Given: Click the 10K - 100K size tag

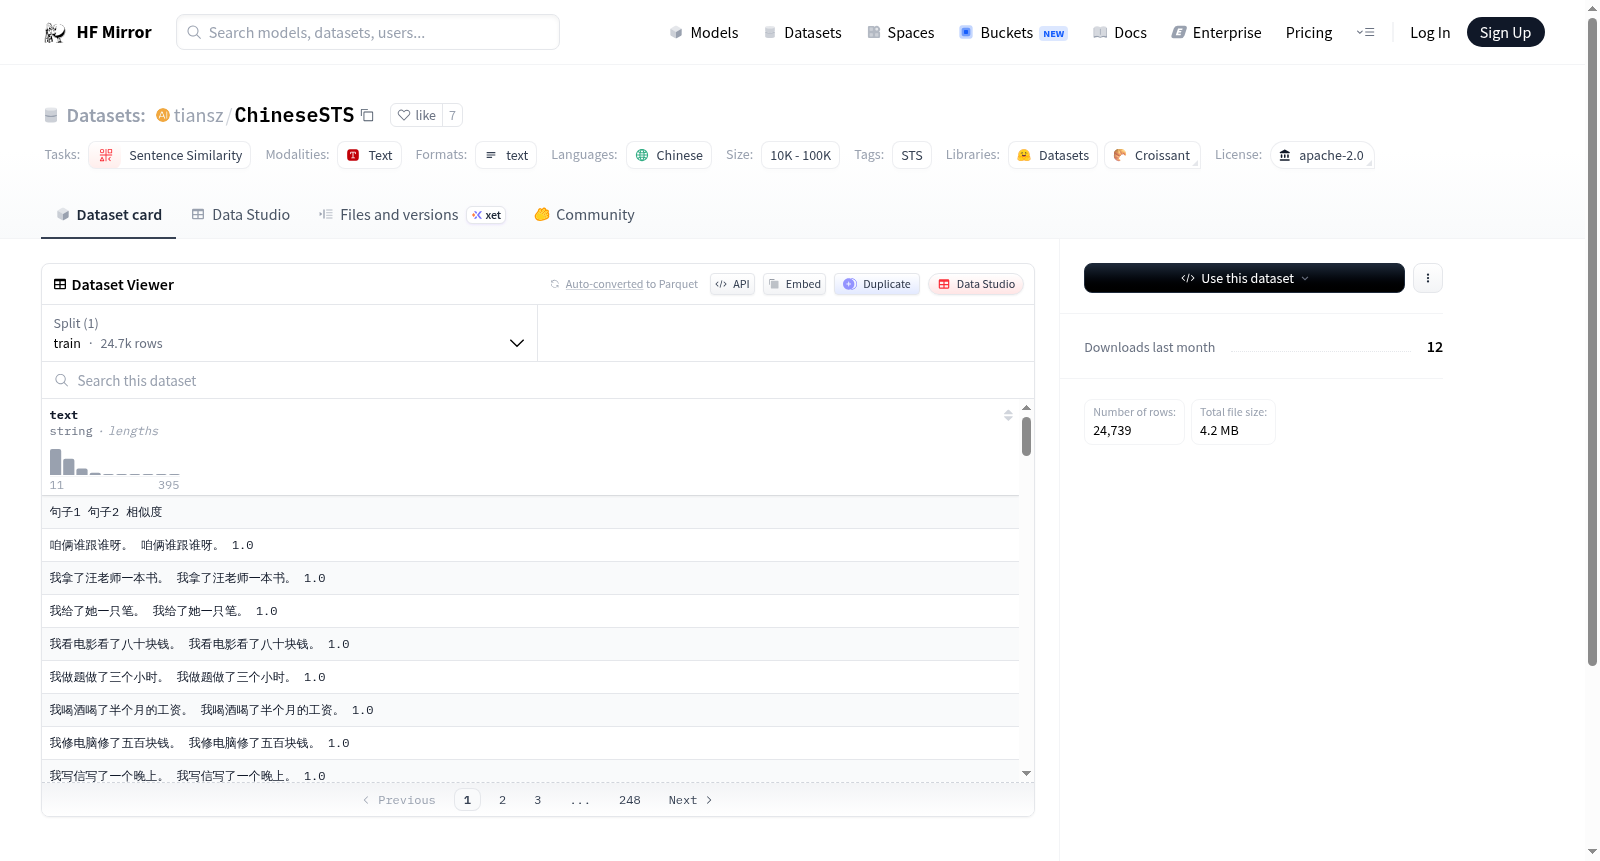Looking at the screenshot, I should pyautogui.click(x=800, y=155).
